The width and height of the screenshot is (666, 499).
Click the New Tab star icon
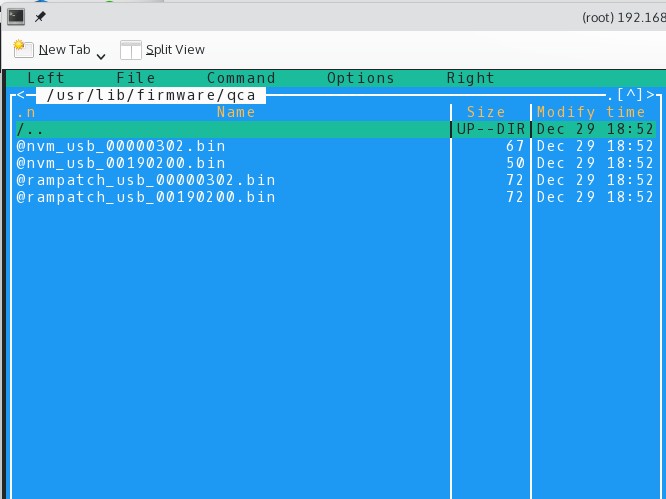[23, 49]
